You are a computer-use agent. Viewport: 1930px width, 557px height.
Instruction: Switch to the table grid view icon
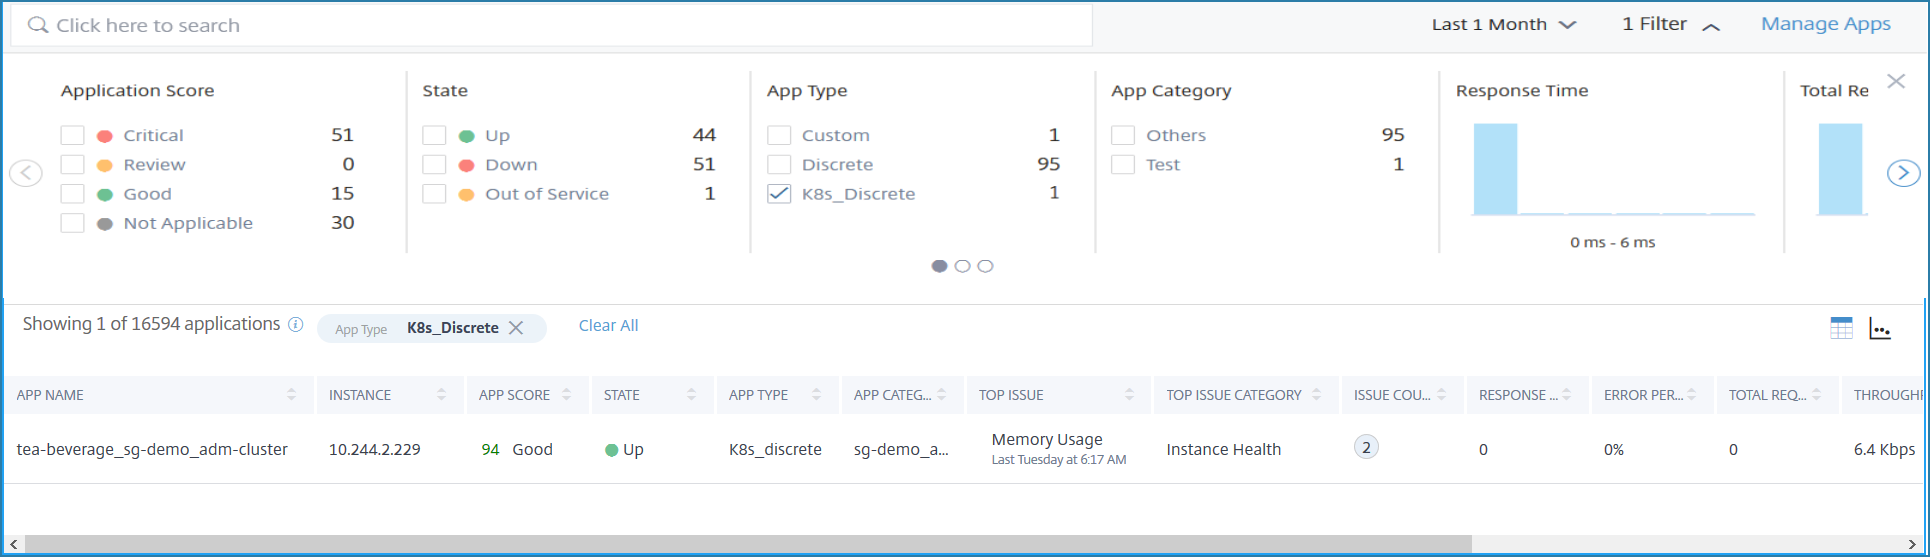1841,328
